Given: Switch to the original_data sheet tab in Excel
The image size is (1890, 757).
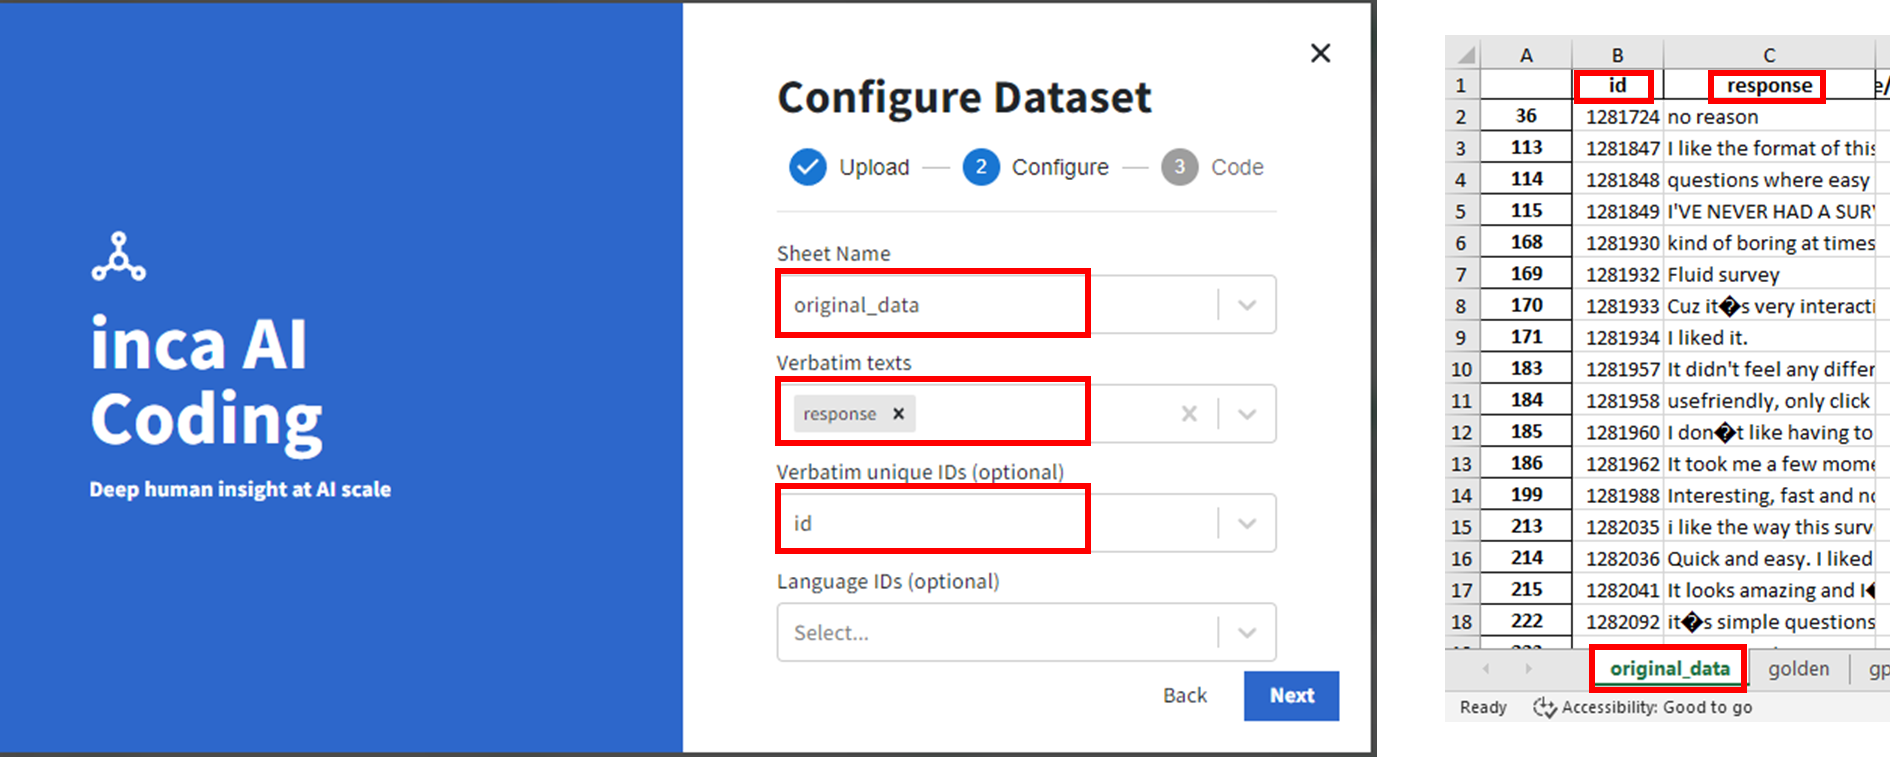Looking at the screenshot, I should (1669, 669).
